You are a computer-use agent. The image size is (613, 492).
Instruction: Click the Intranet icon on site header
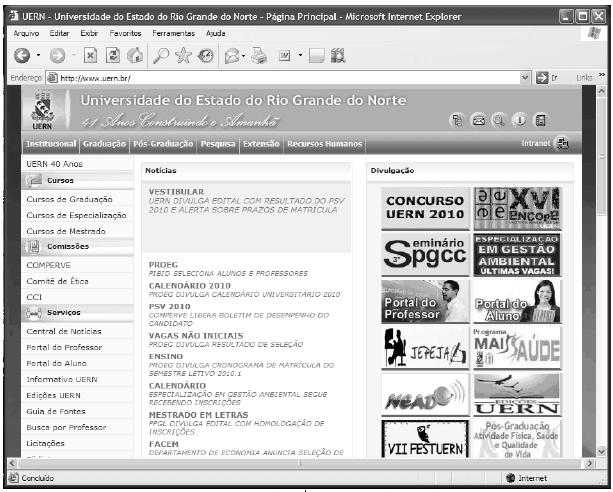(x=562, y=144)
